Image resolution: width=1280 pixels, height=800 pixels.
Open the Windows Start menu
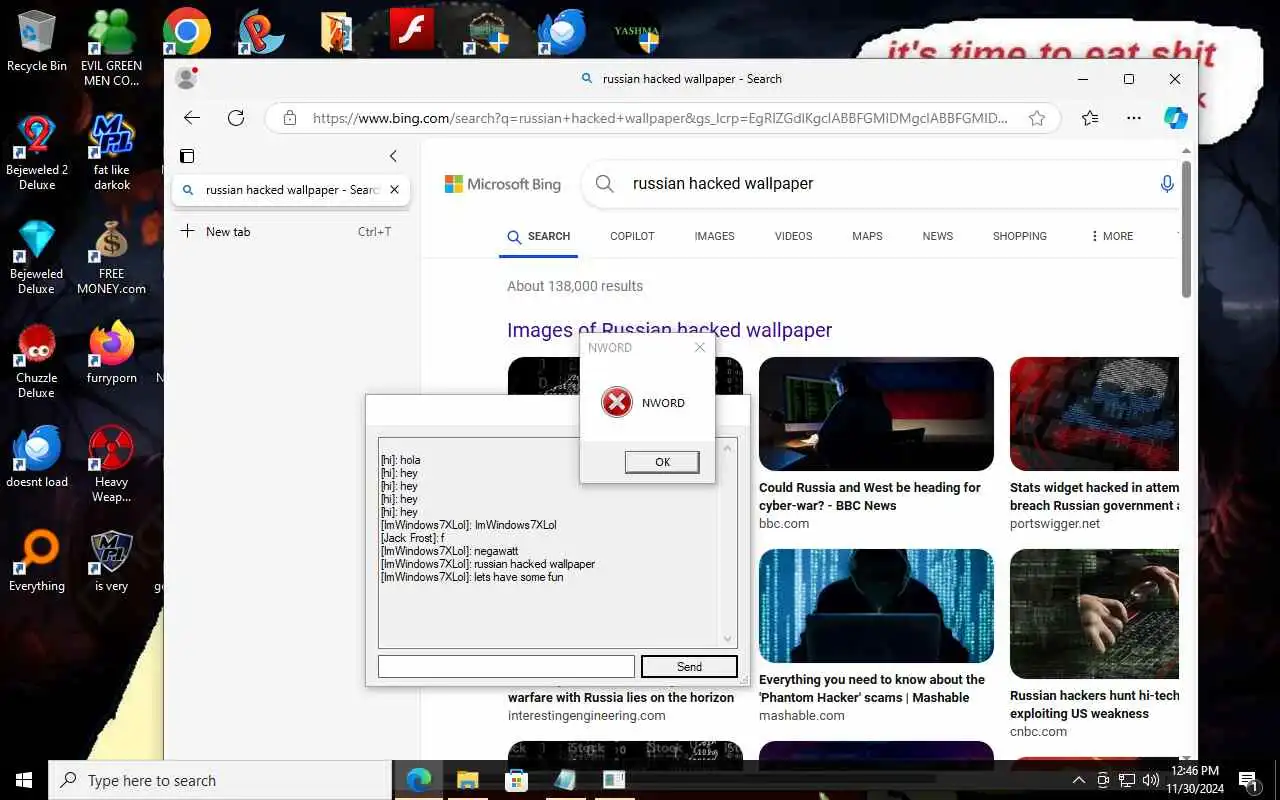pyautogui.click(x=24, y=780)
